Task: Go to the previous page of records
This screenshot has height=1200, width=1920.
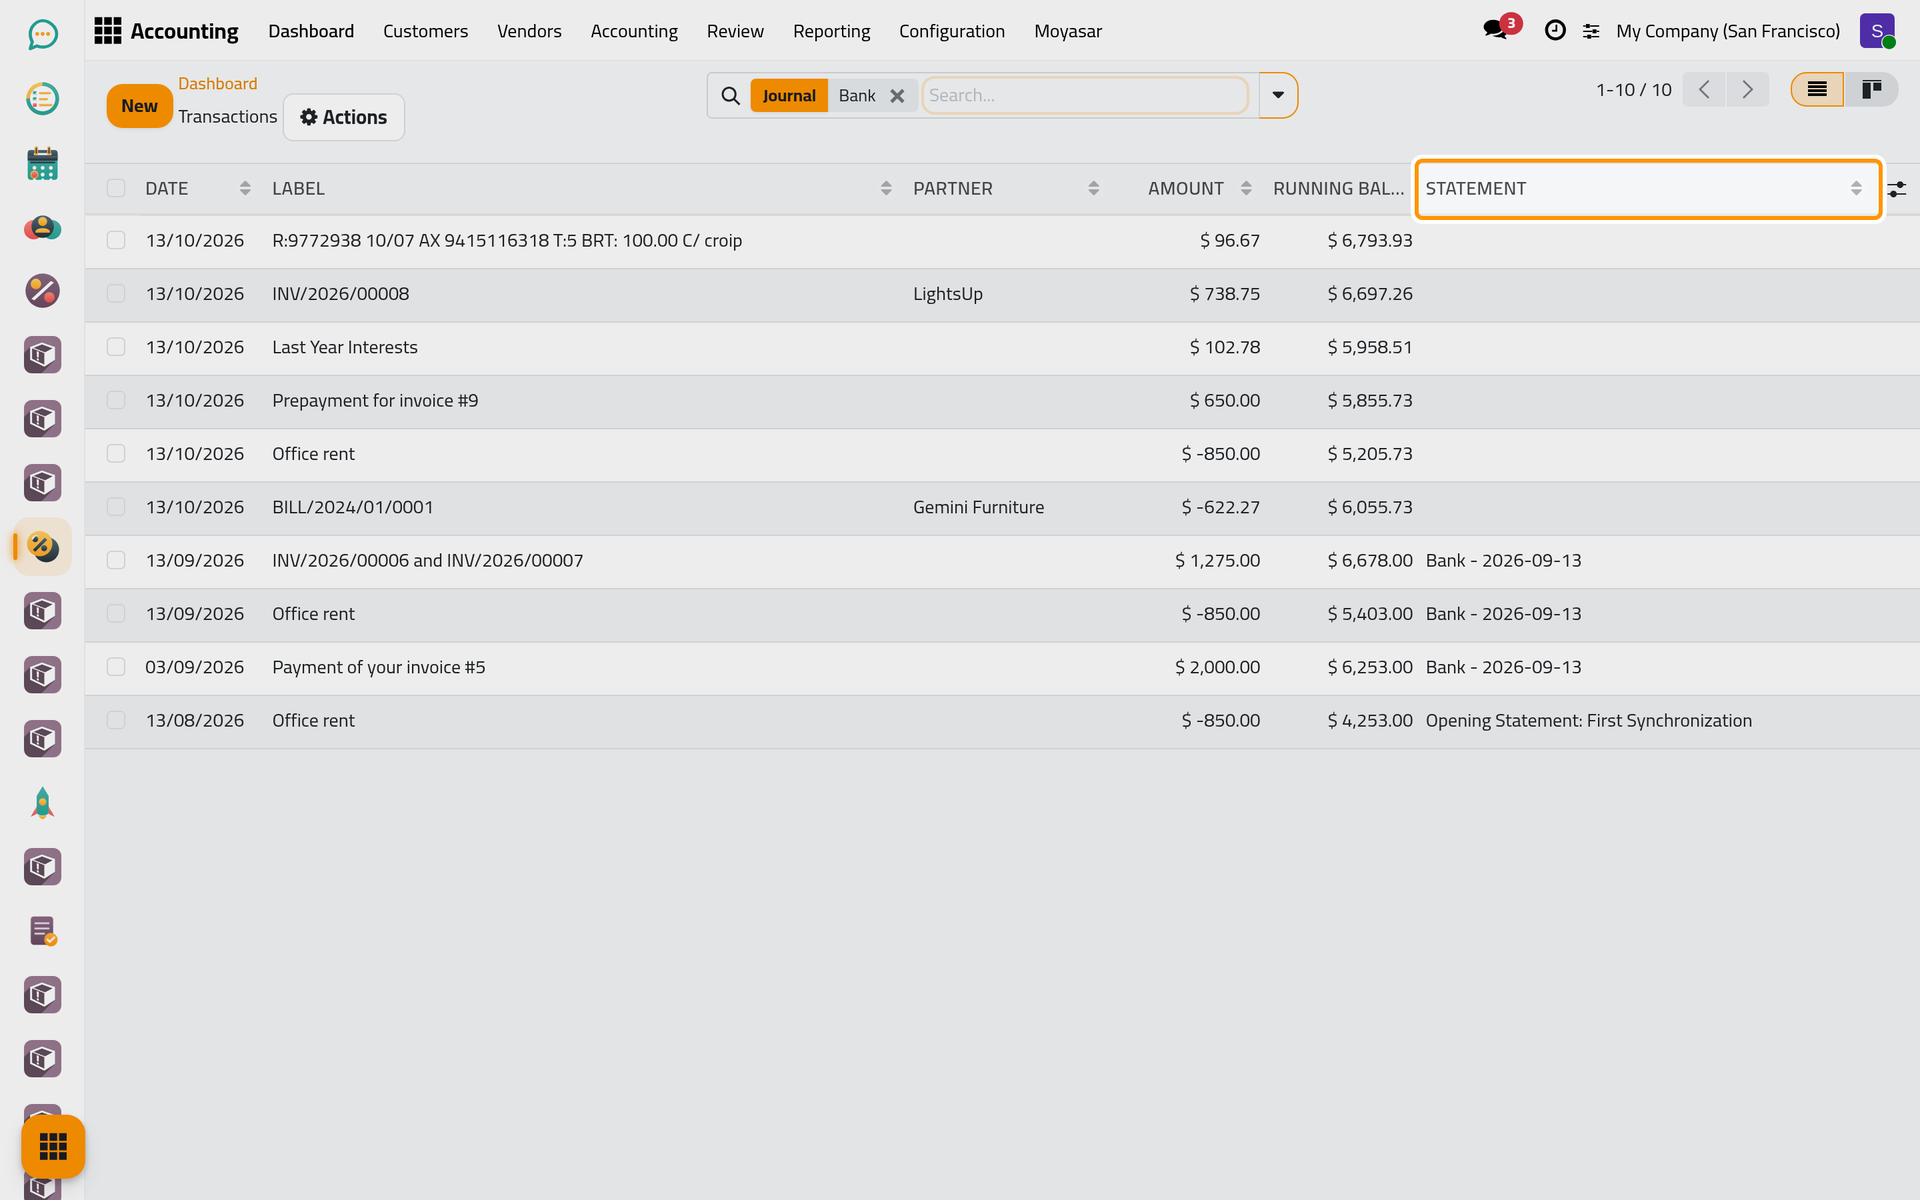Action: [1704, 90]
